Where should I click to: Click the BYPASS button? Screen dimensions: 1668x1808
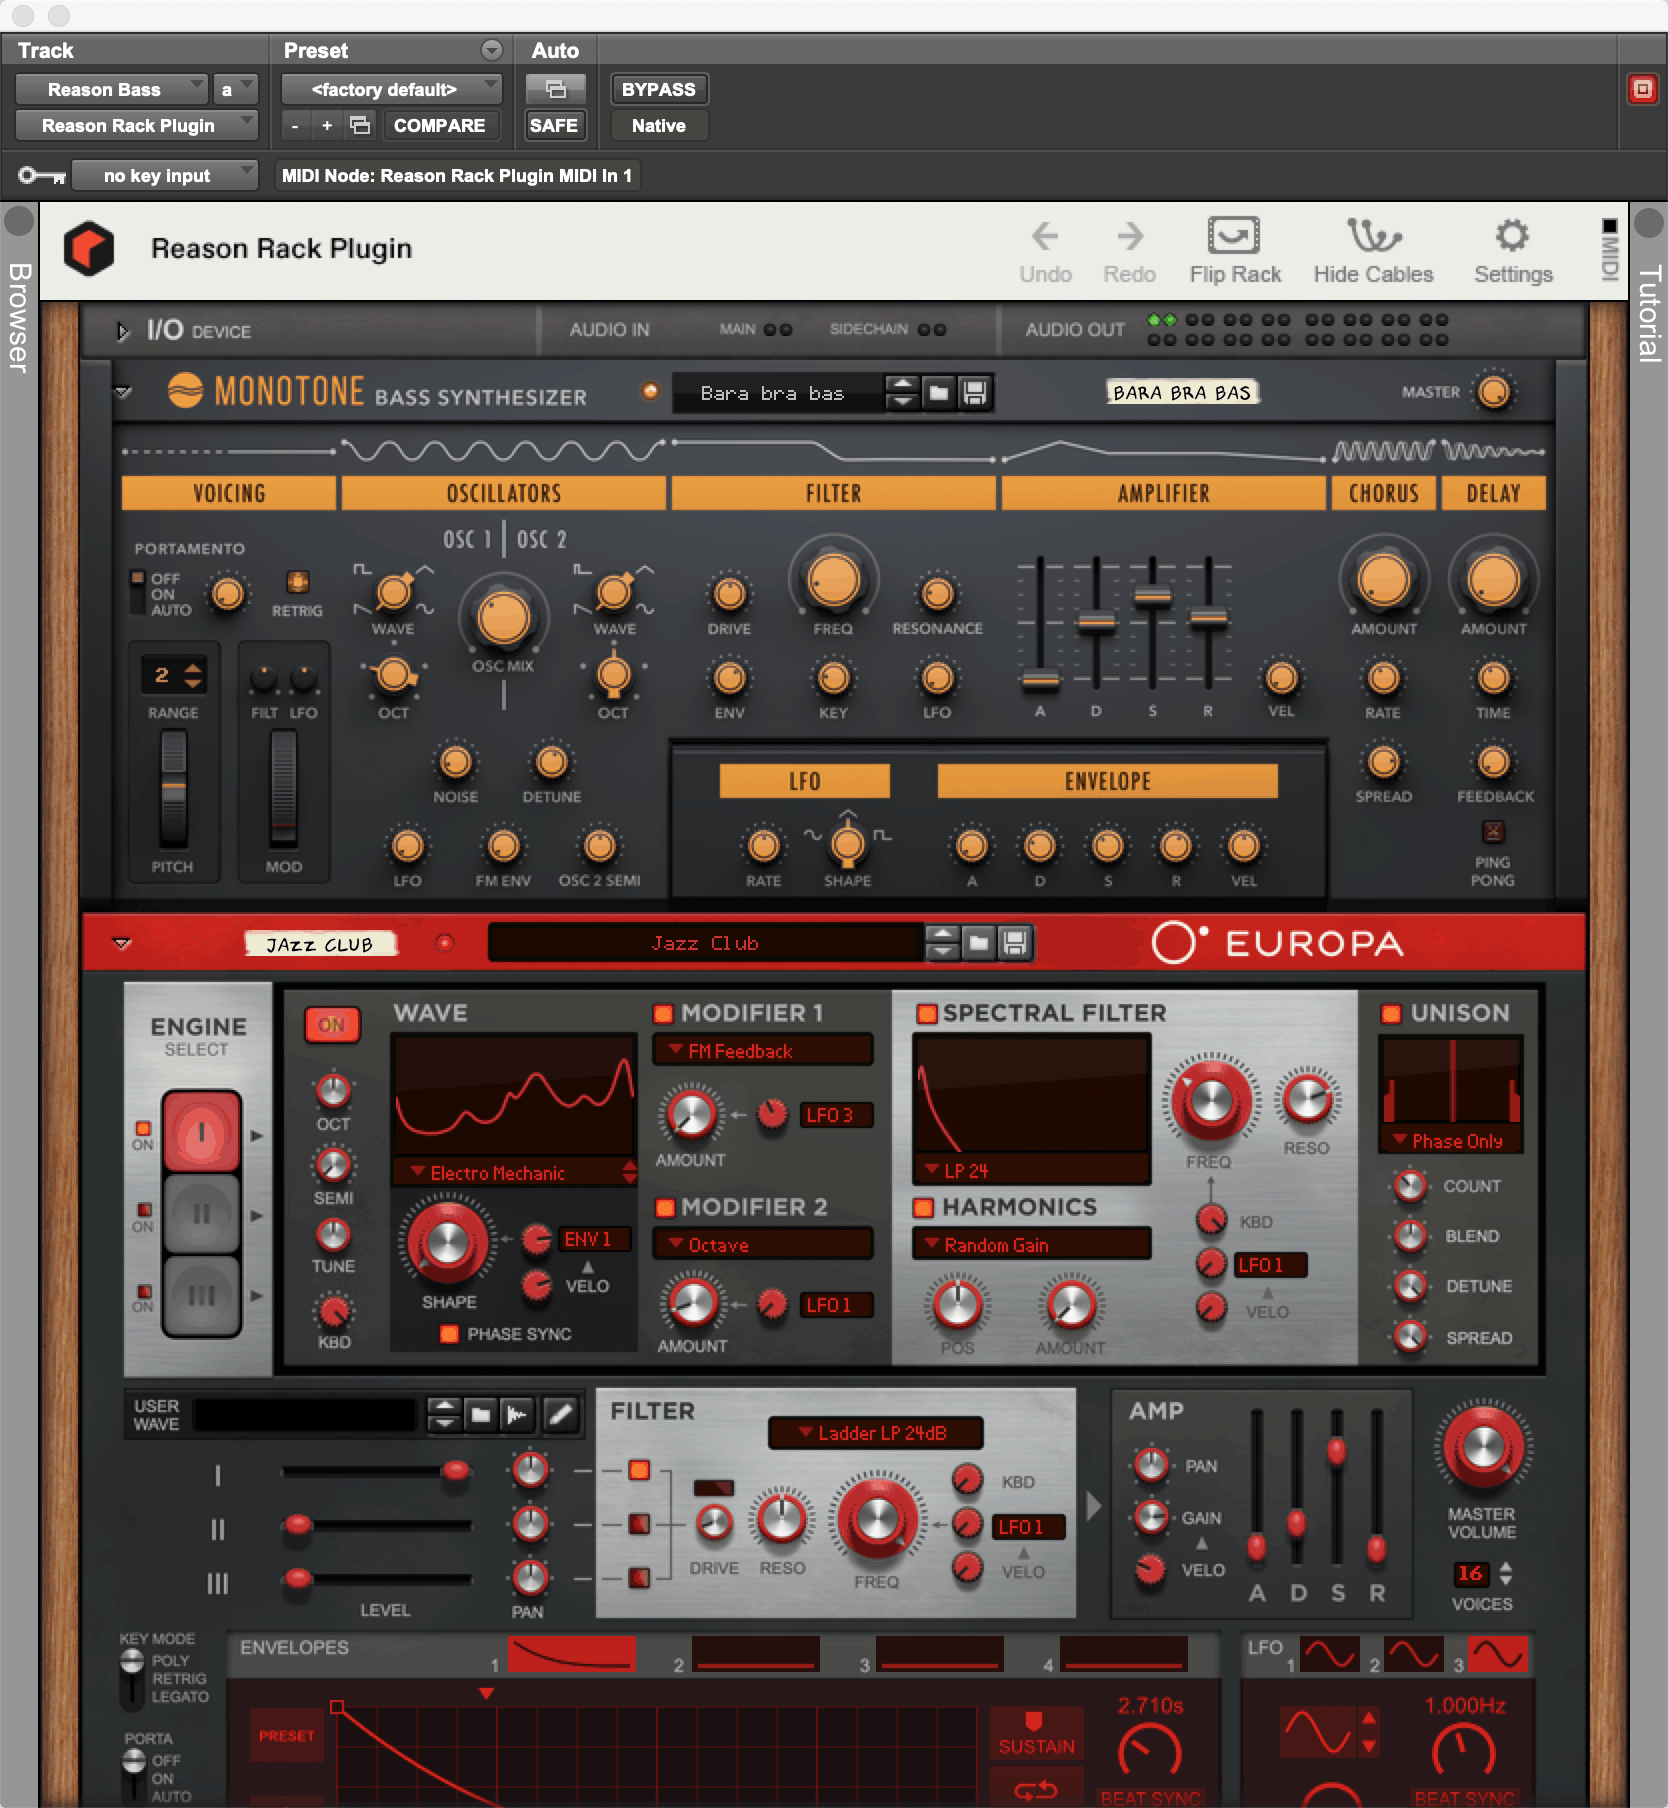pos(658,89)
